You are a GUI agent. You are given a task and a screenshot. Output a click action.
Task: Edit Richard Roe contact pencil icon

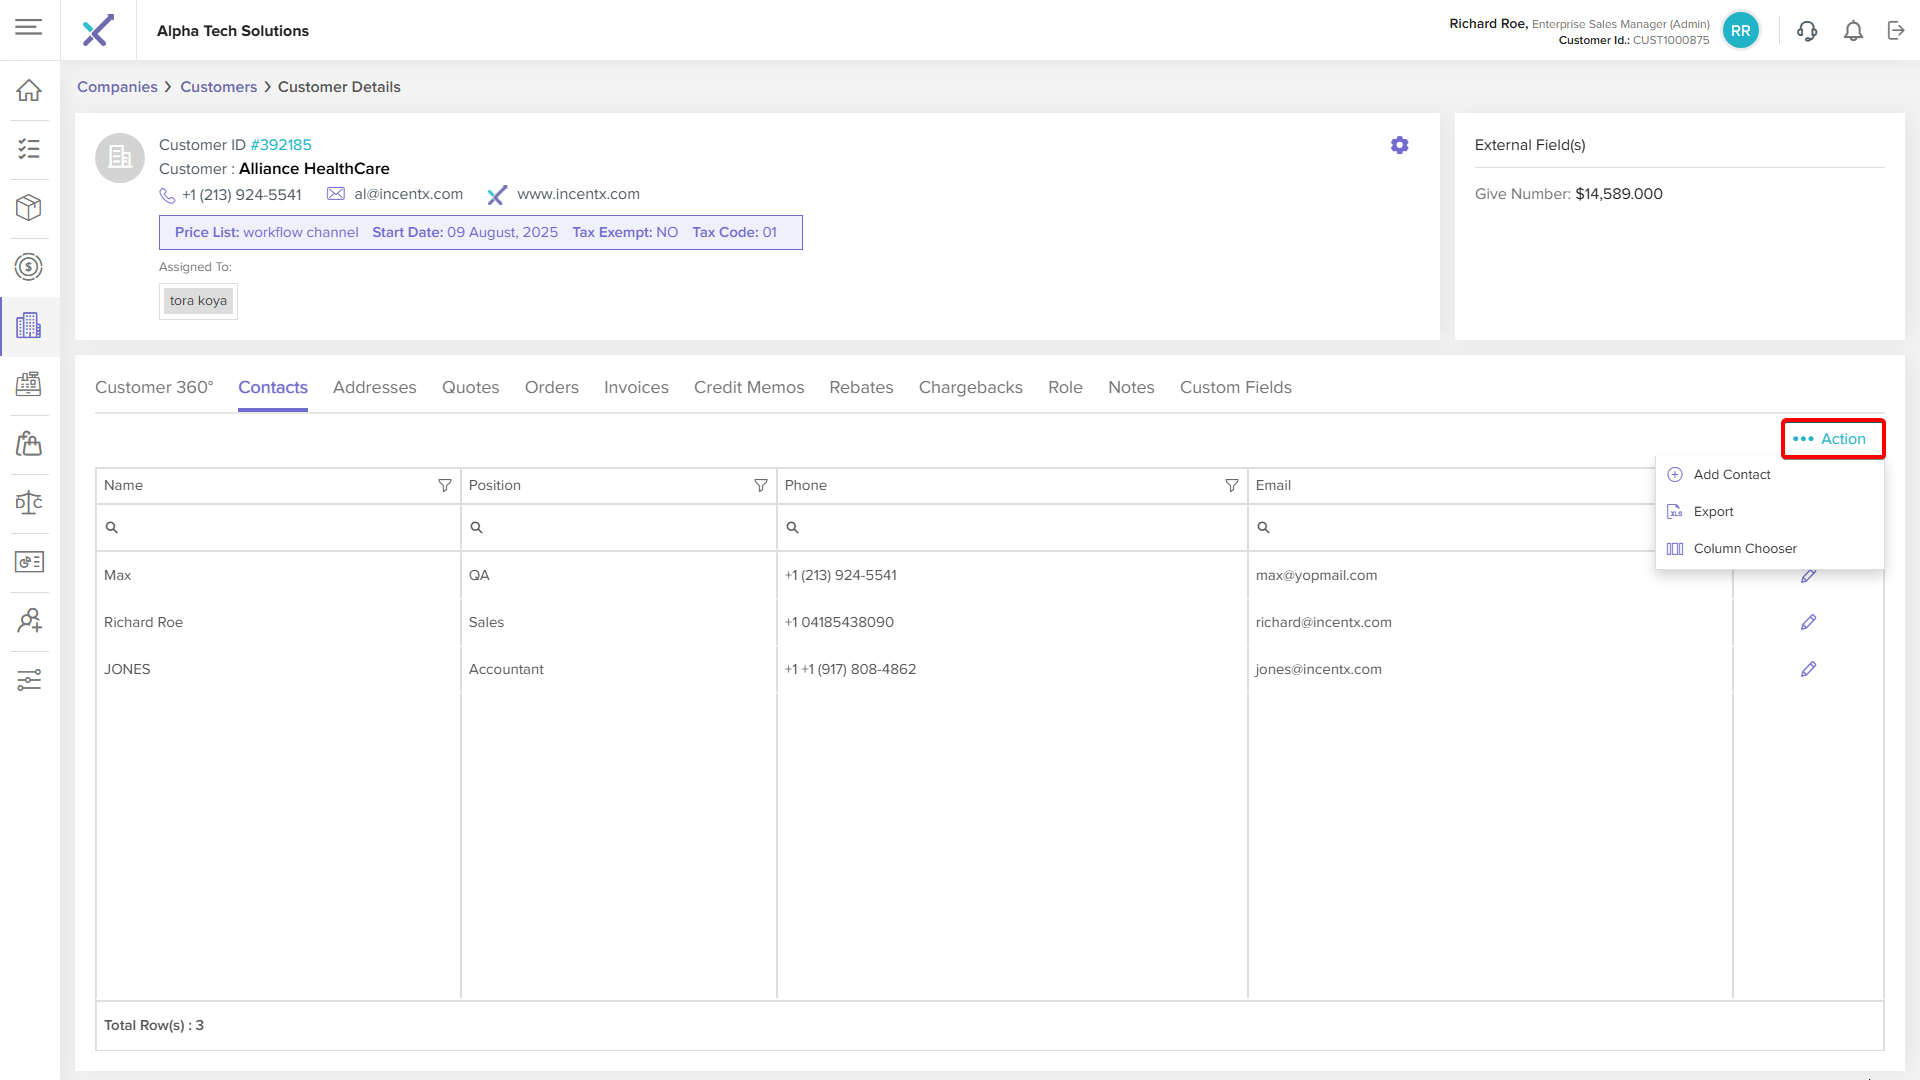coord(1808,622)
